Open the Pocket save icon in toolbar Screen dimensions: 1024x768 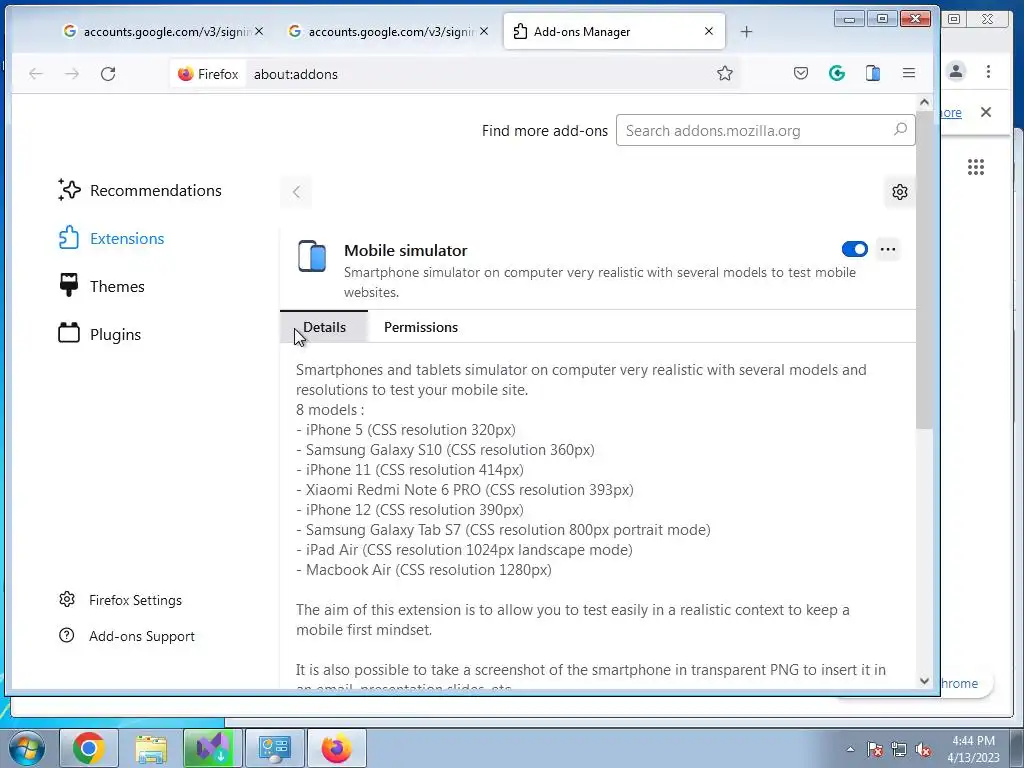pos(801,73)
